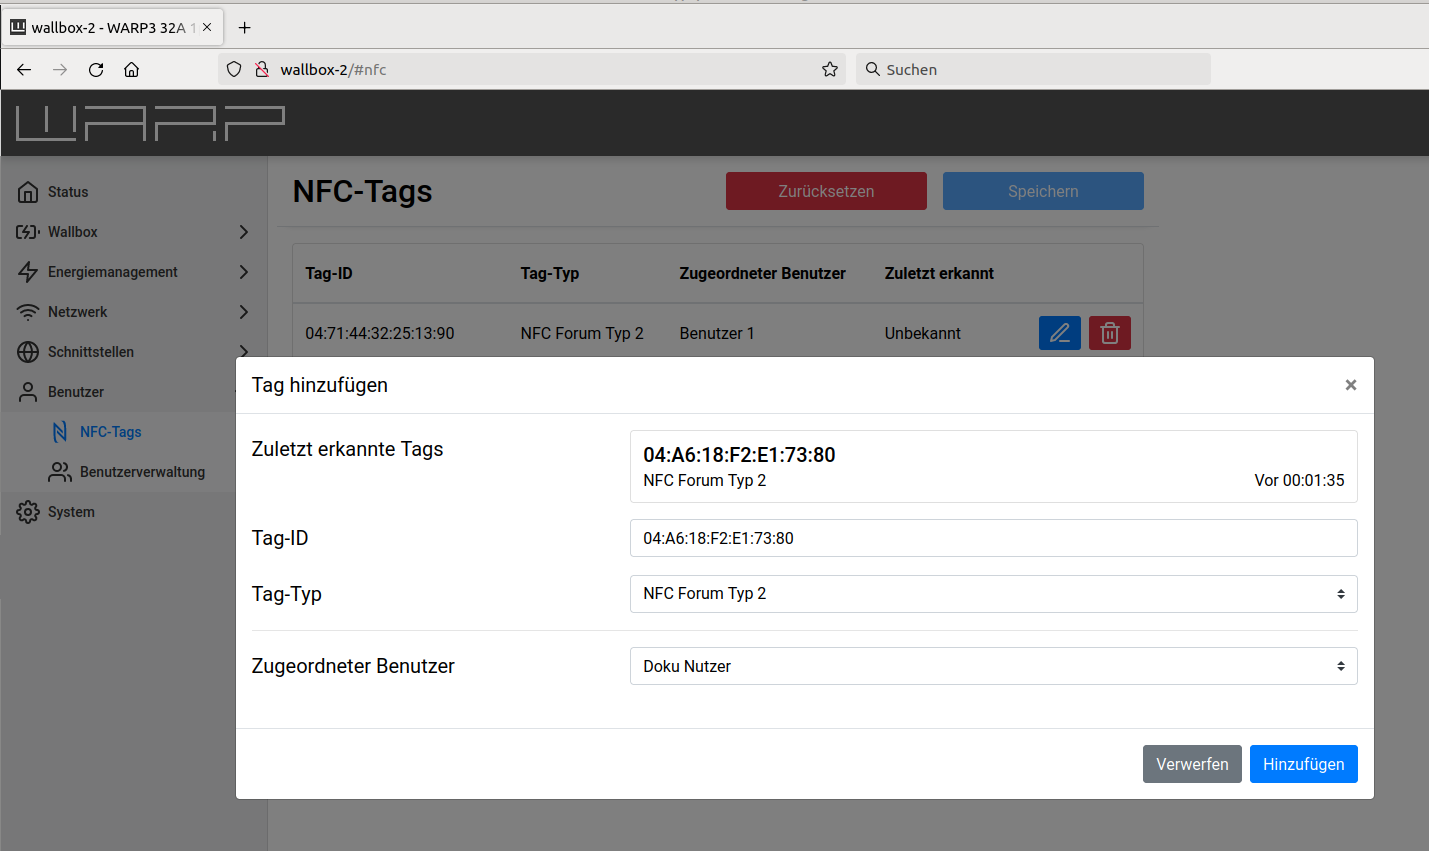Click the Zuletzt erkannt column header

tap(939, 273)
